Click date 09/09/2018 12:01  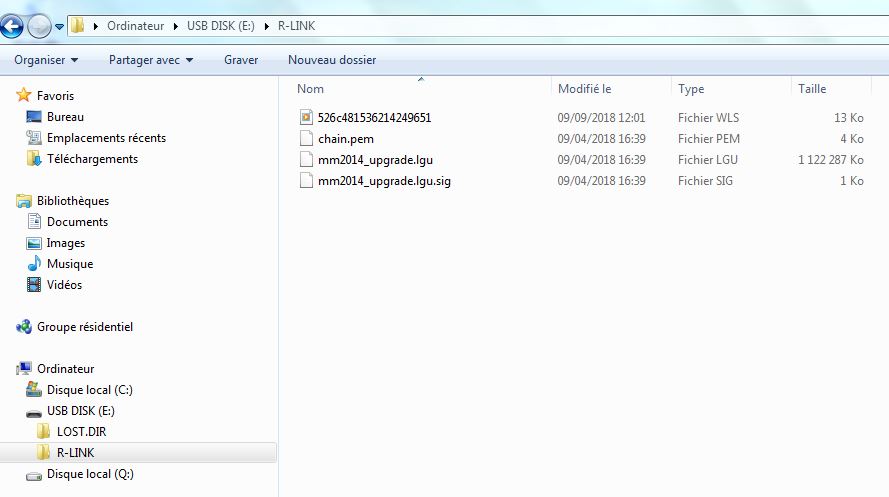coord(601,118)
